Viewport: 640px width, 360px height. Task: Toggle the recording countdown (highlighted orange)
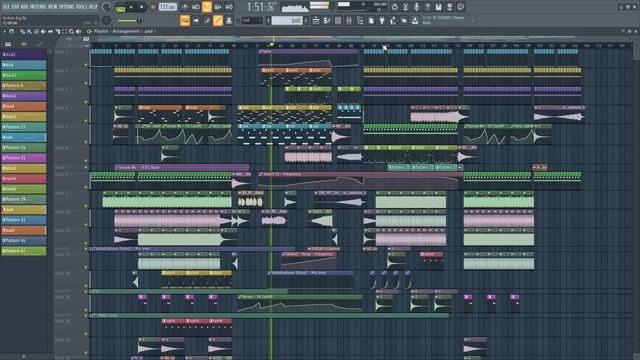click(207, 7)
